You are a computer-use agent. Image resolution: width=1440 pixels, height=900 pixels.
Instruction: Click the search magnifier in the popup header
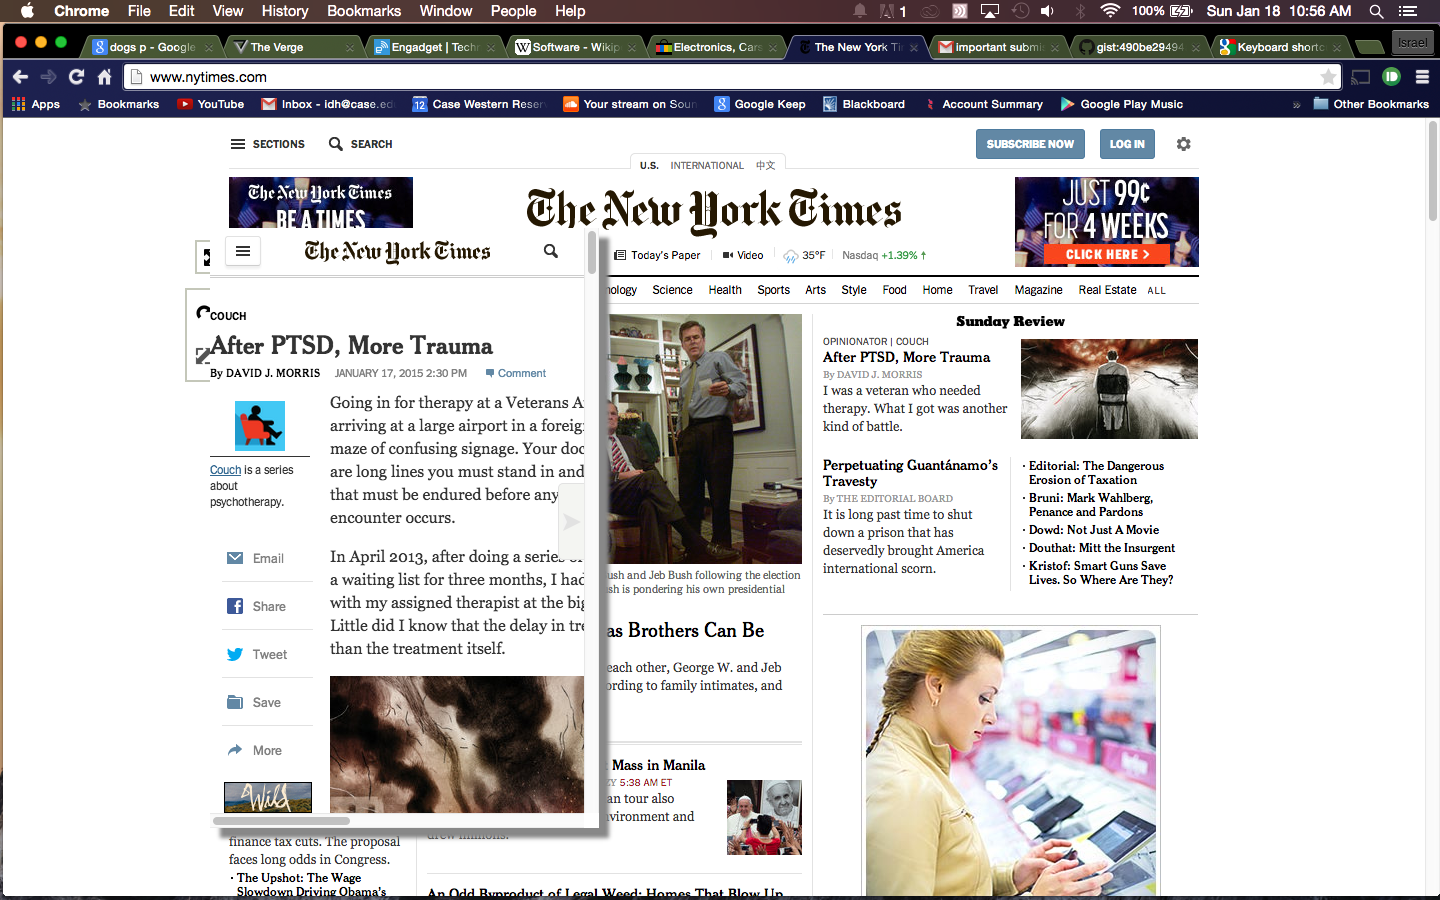pyautogui.click(x=551, y=251)
